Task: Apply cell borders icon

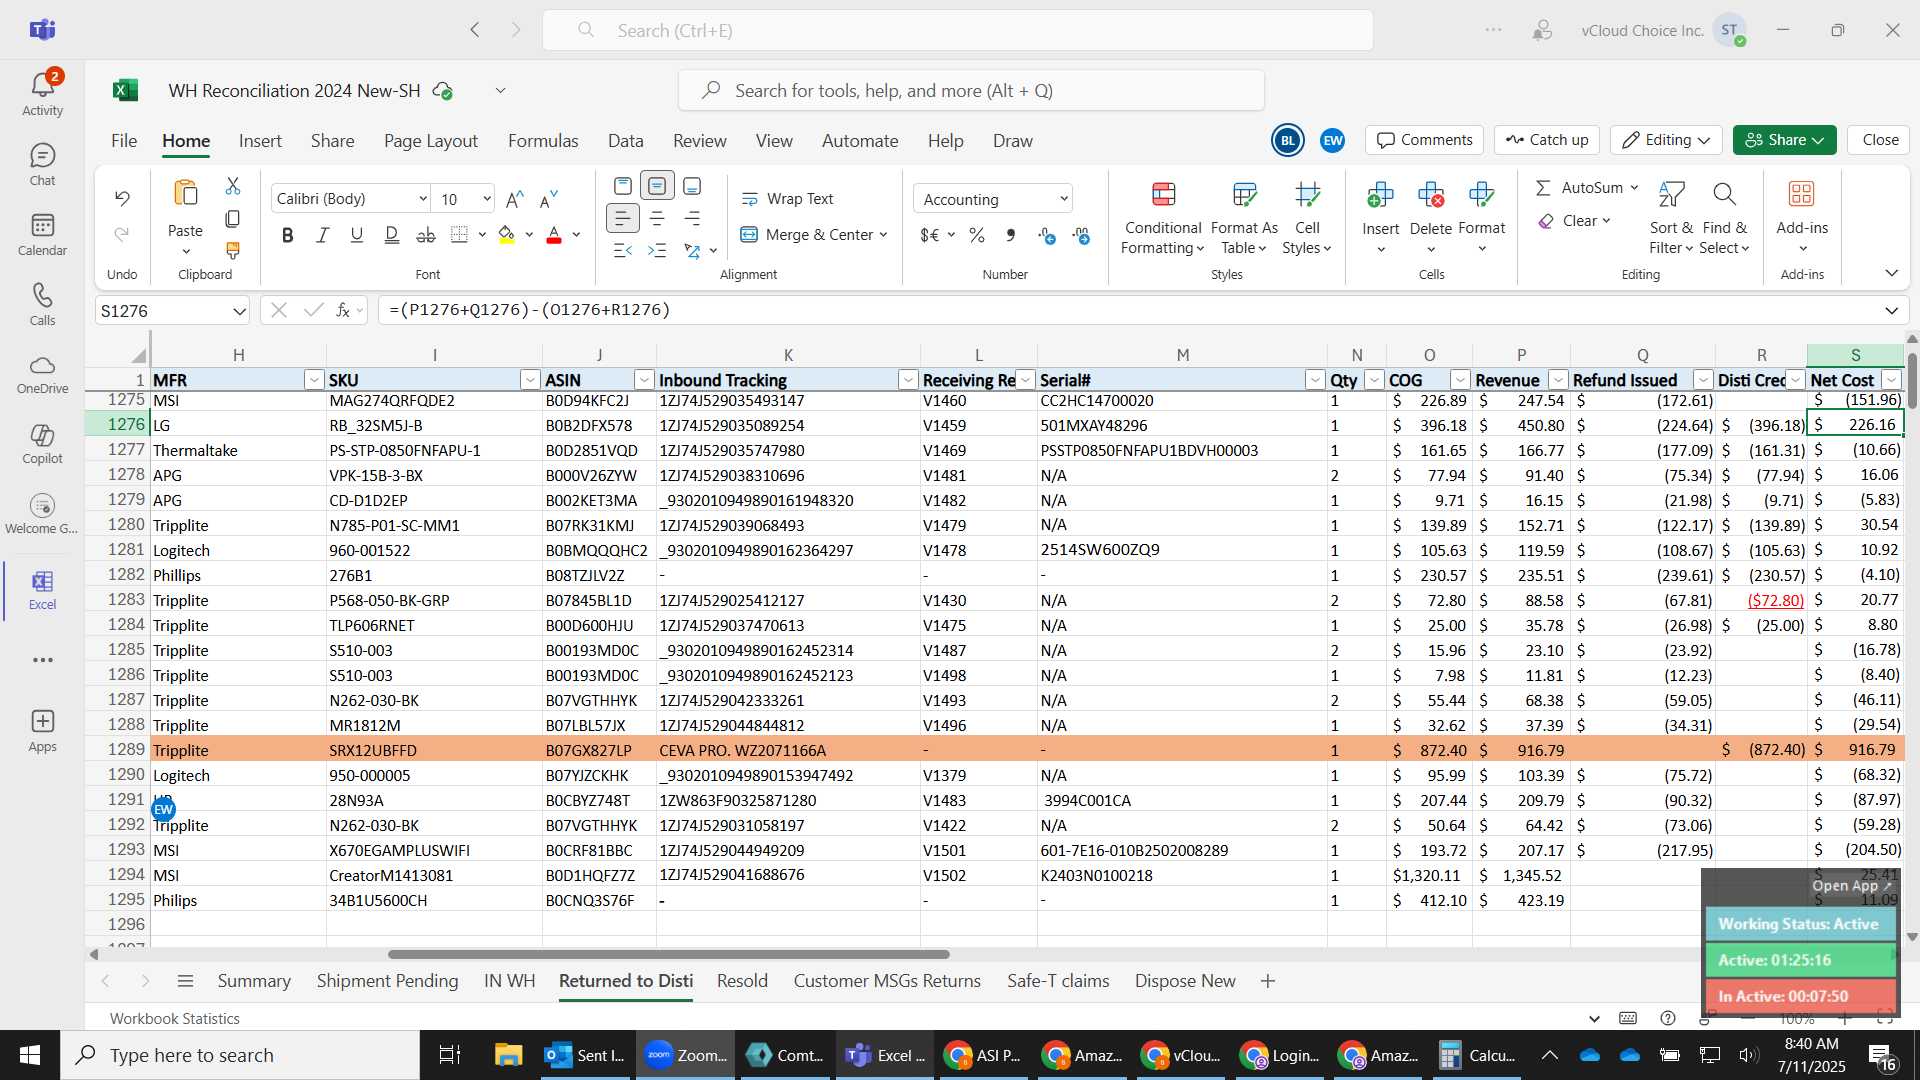Action: (x=459, y=235)
